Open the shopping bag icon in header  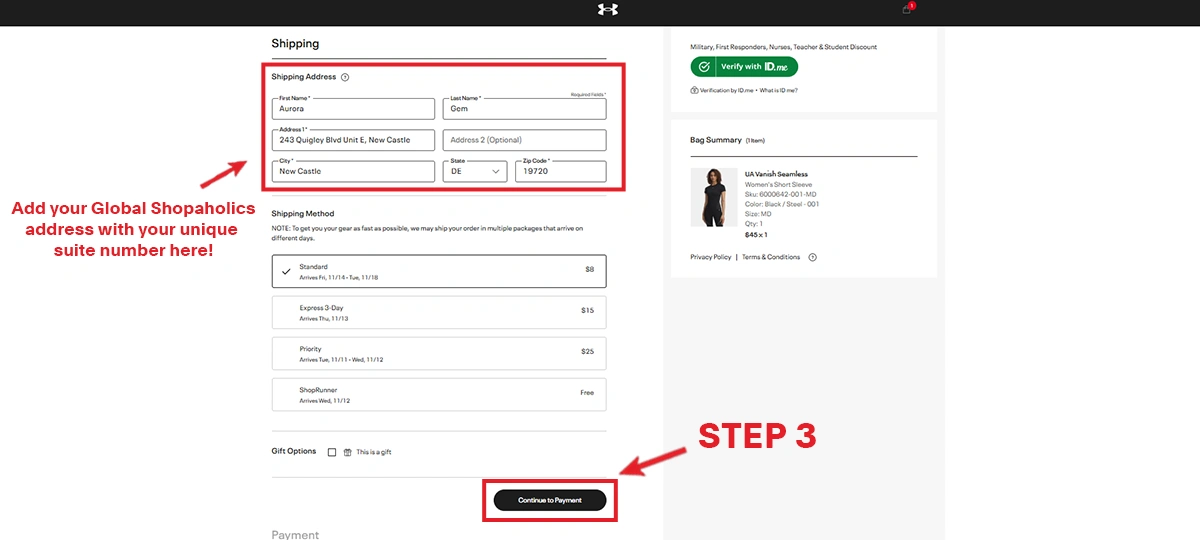click(907, 9)
